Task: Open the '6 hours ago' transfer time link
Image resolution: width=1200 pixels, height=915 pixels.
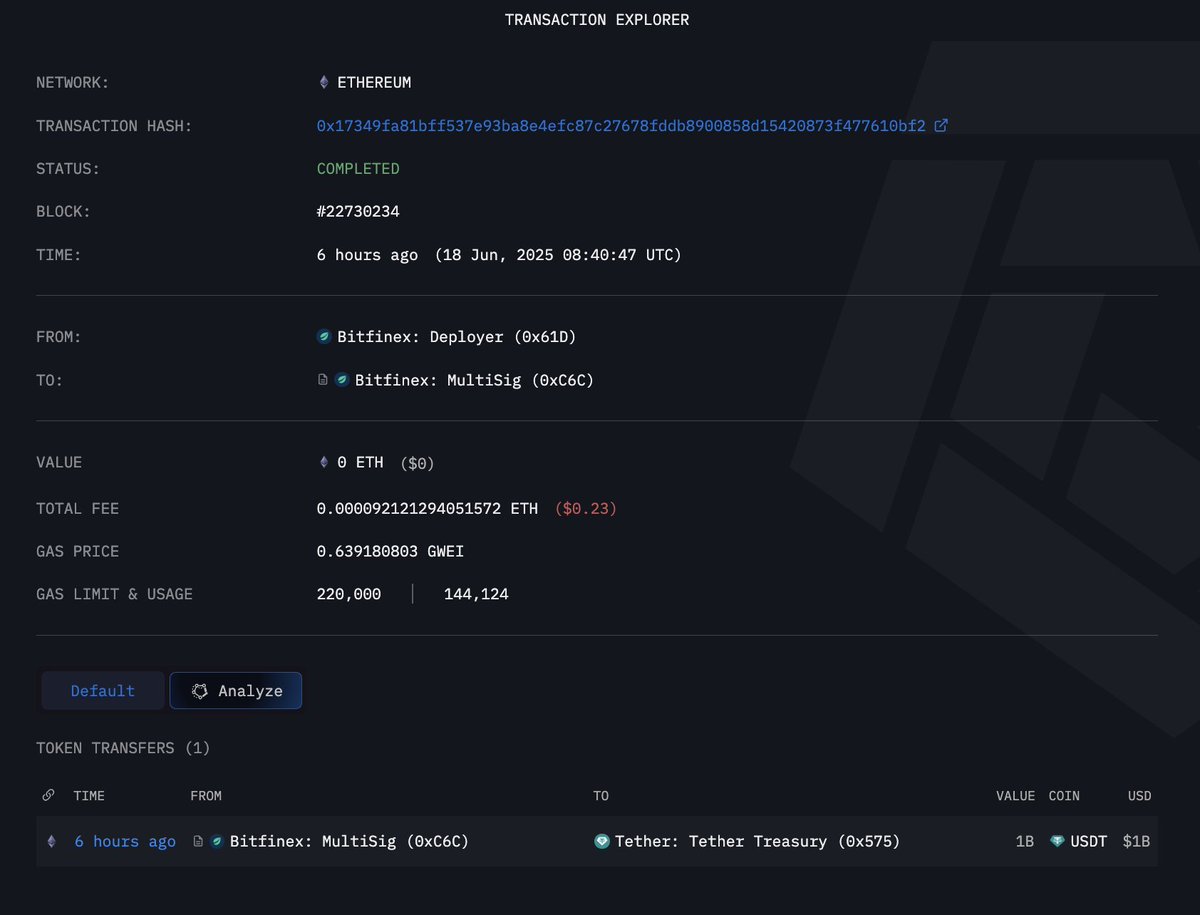Action: (x=125, y=842)
